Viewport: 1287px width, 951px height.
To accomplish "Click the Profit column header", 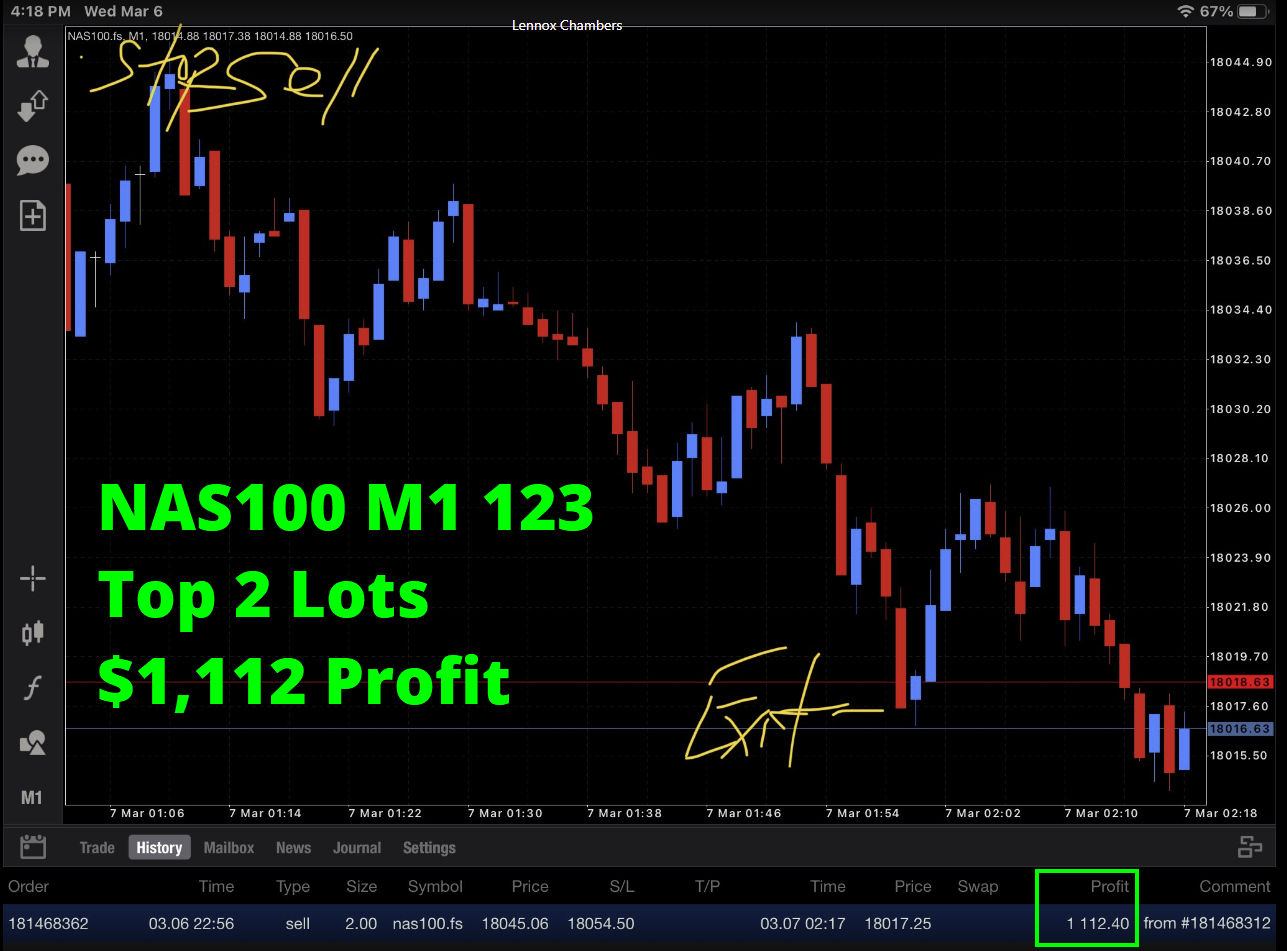I will [1109, 886].
